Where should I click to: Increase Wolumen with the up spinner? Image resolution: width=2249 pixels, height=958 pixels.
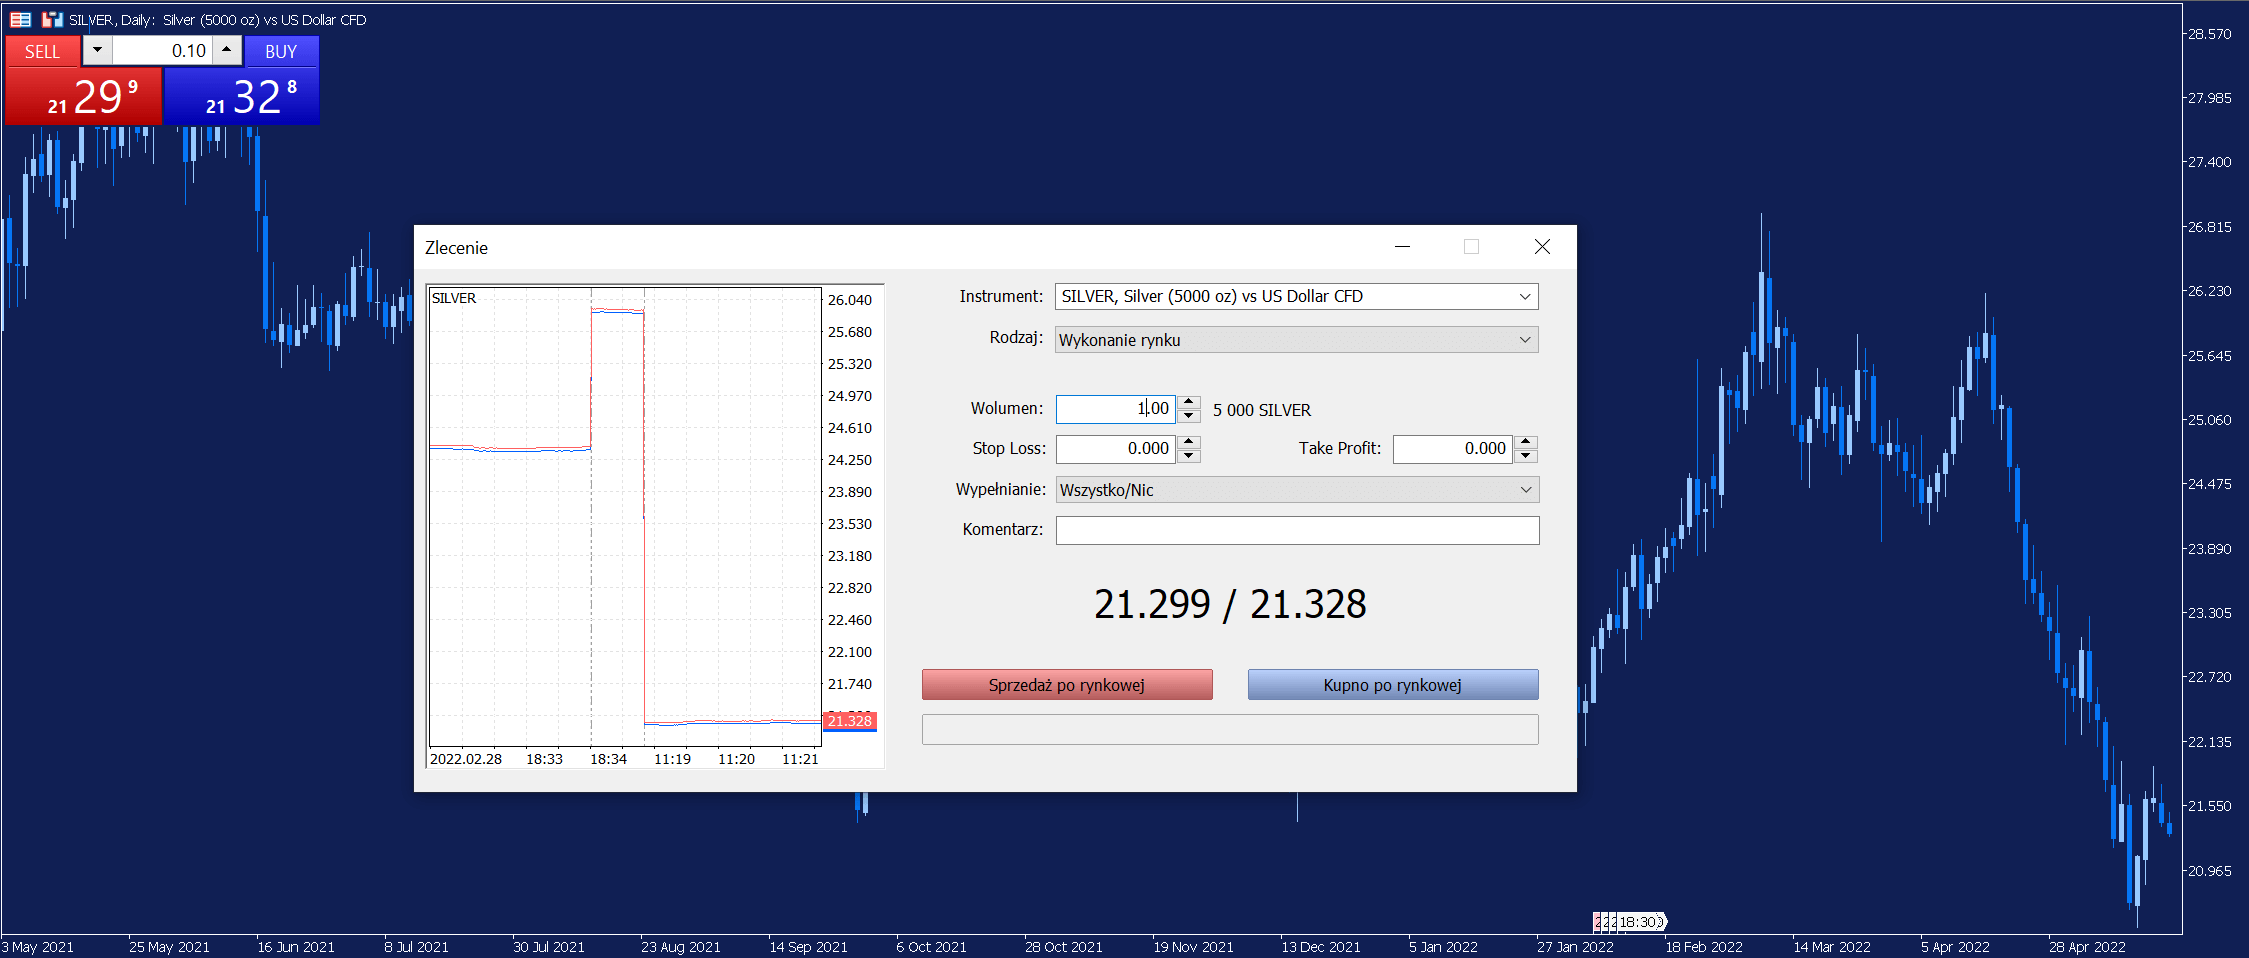[x=1189, y=402]
